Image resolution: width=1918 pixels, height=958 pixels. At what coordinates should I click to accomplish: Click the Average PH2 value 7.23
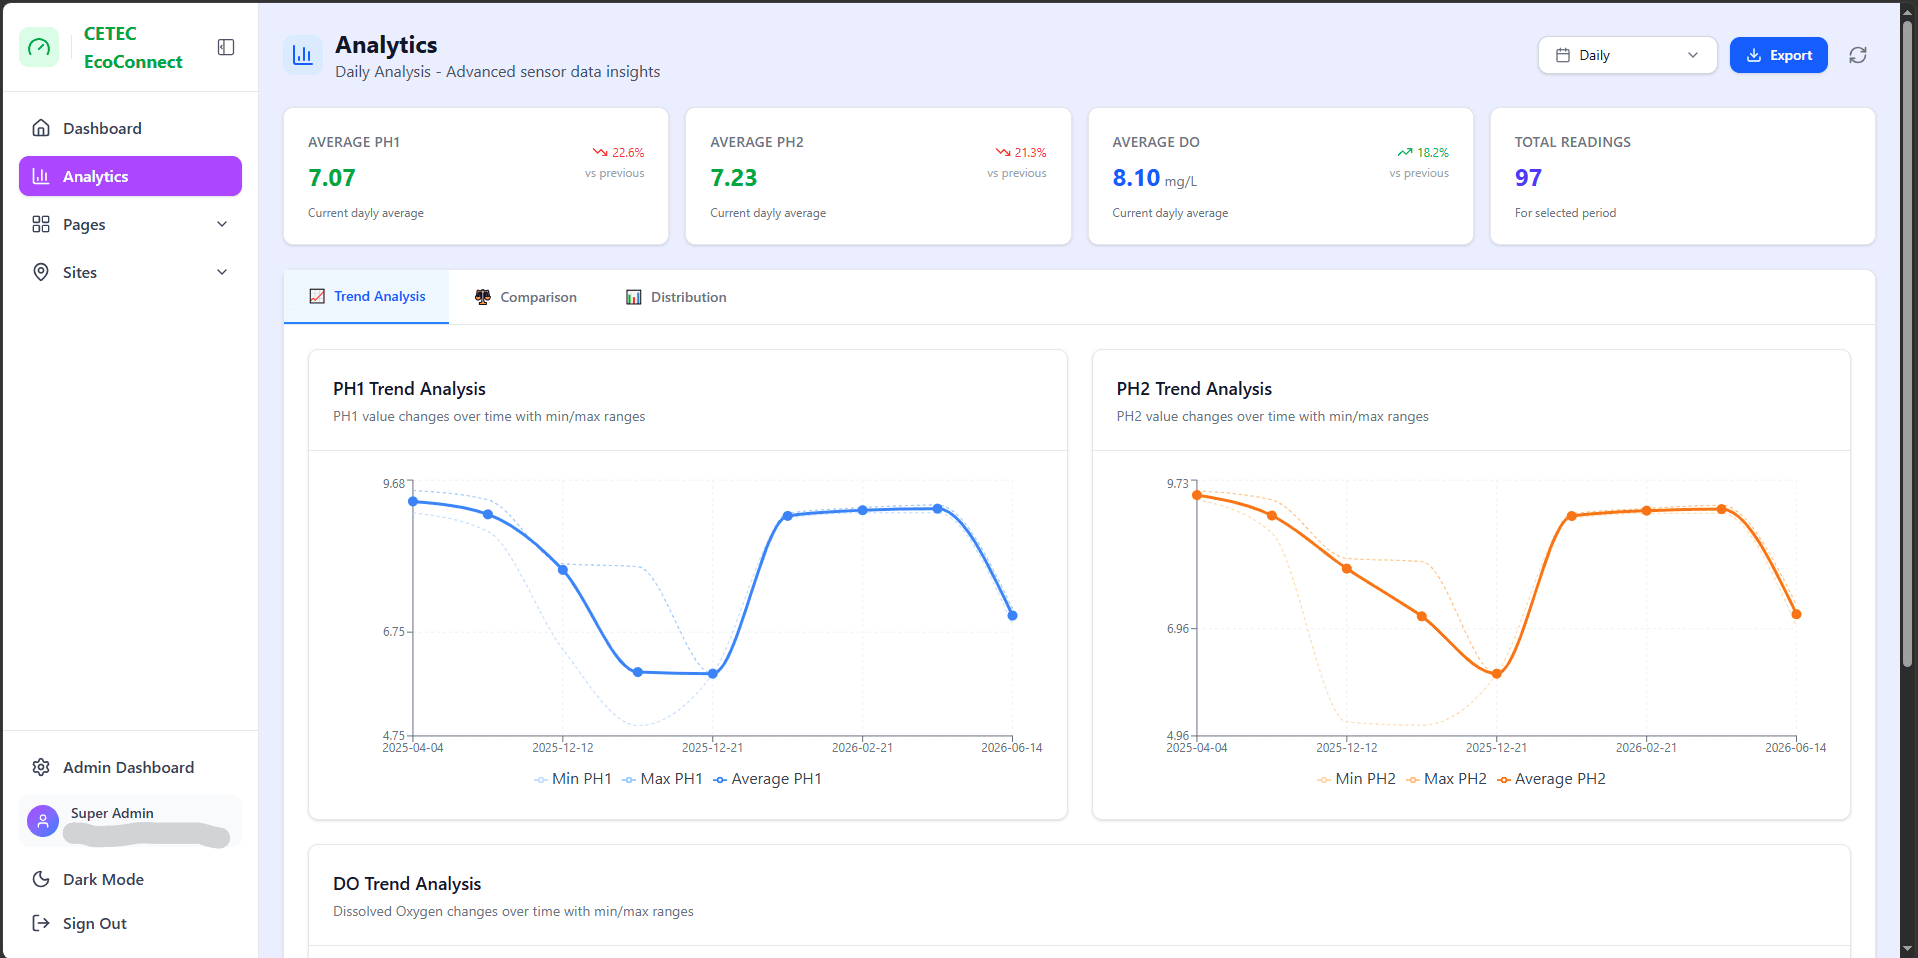click(x=734, y=178)
